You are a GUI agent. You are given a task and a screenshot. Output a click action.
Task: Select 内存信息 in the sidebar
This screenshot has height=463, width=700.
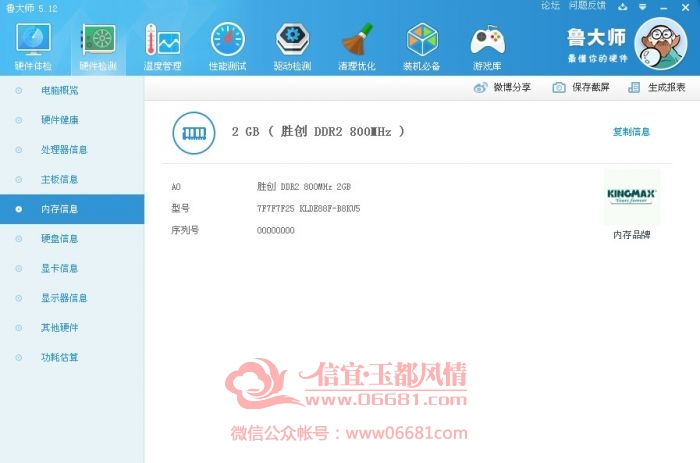[x=72, y=209]
